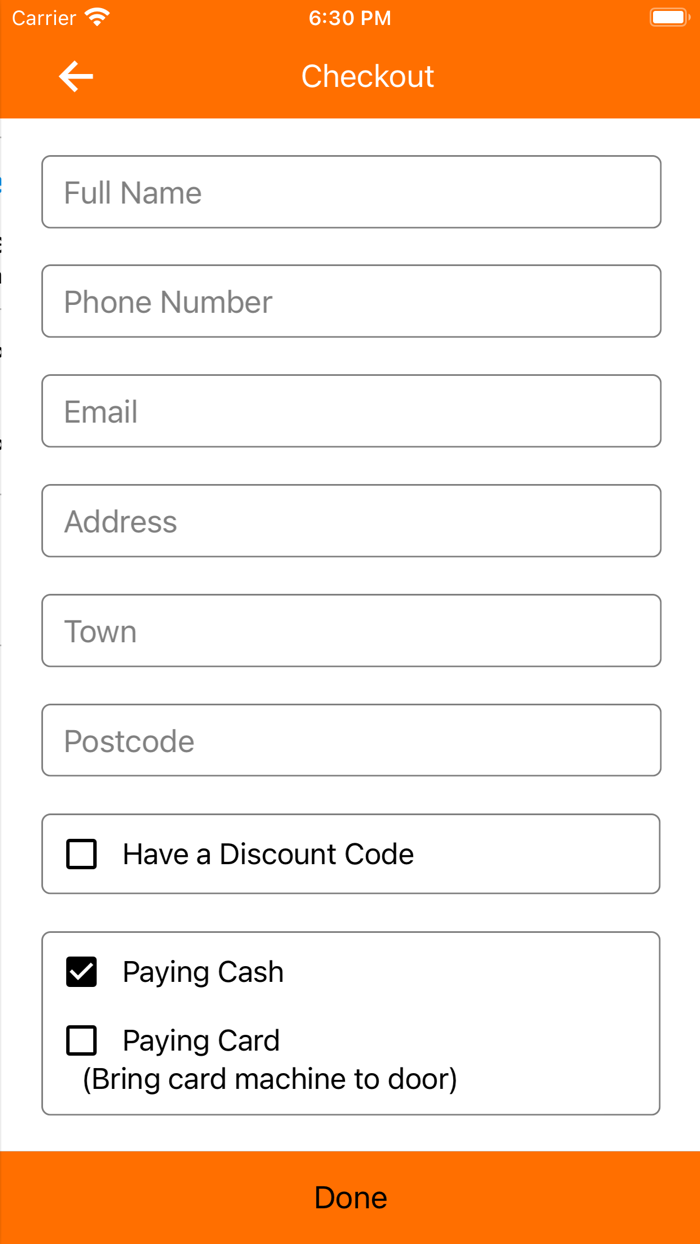700x1244 pixels.
Task: Click into the Phone Number field
Action: [x=351, y=301]
